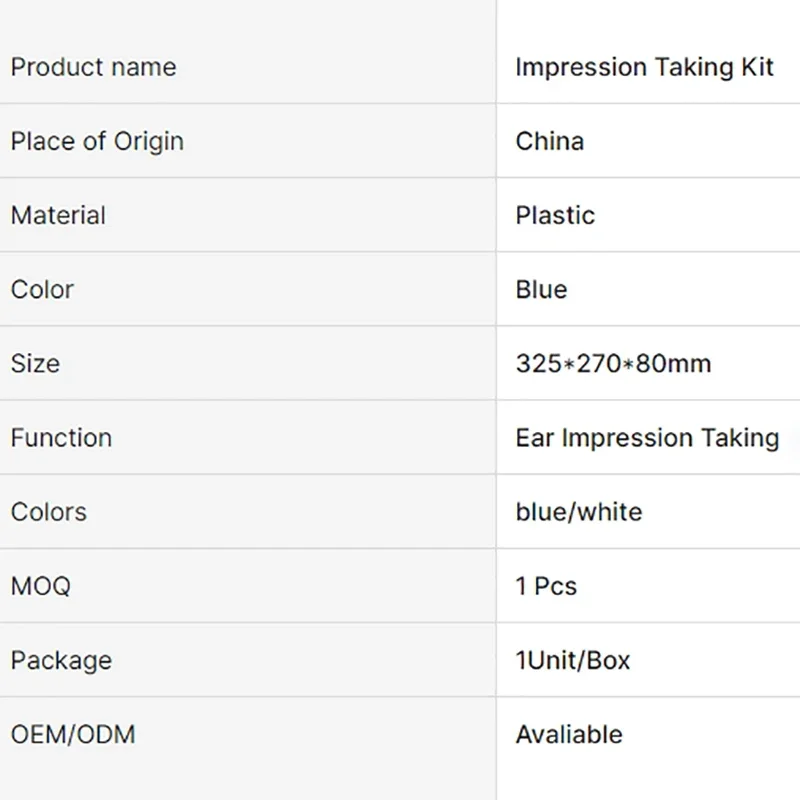Click the Product name label cell
This screenshot has width=800, height=800.
click(247, 67)
